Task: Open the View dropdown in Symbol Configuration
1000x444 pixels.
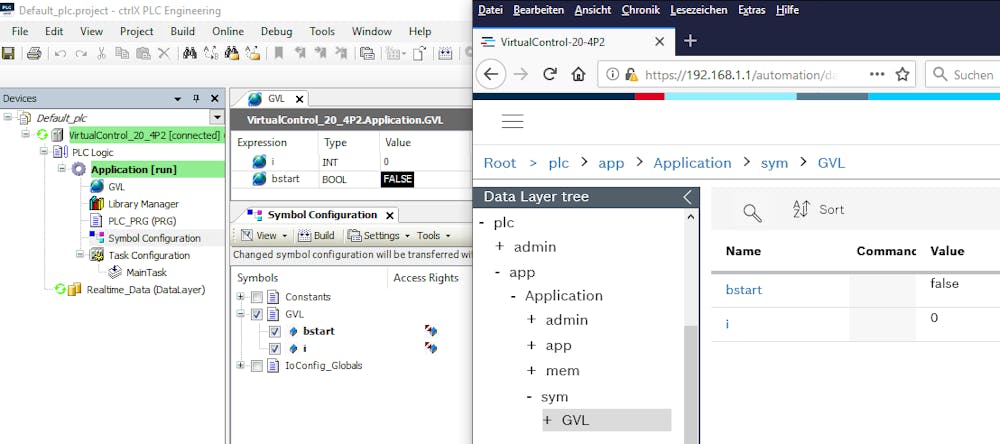Action: point(266,236)
